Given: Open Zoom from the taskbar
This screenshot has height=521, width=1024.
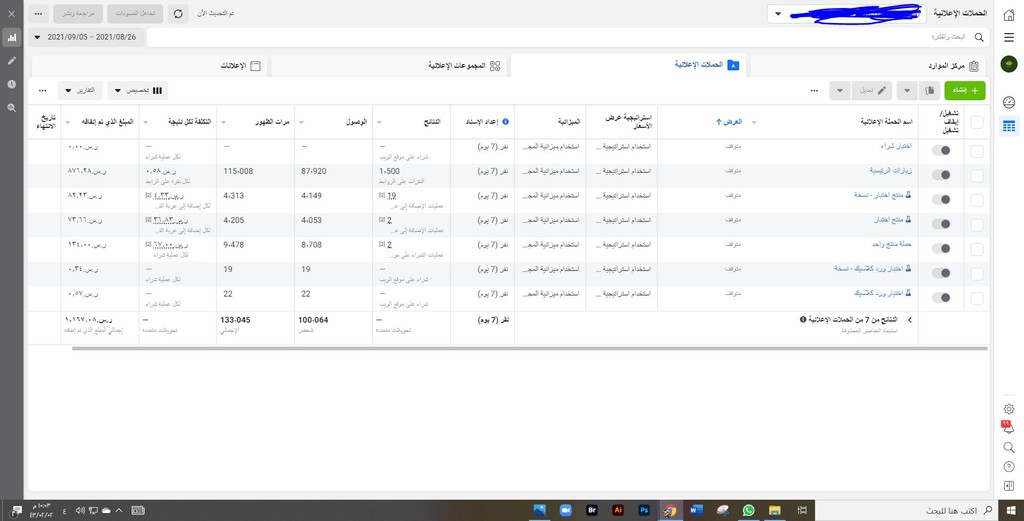Looking at the screenshot, I should pyautogui.click(x=565, y=511).
